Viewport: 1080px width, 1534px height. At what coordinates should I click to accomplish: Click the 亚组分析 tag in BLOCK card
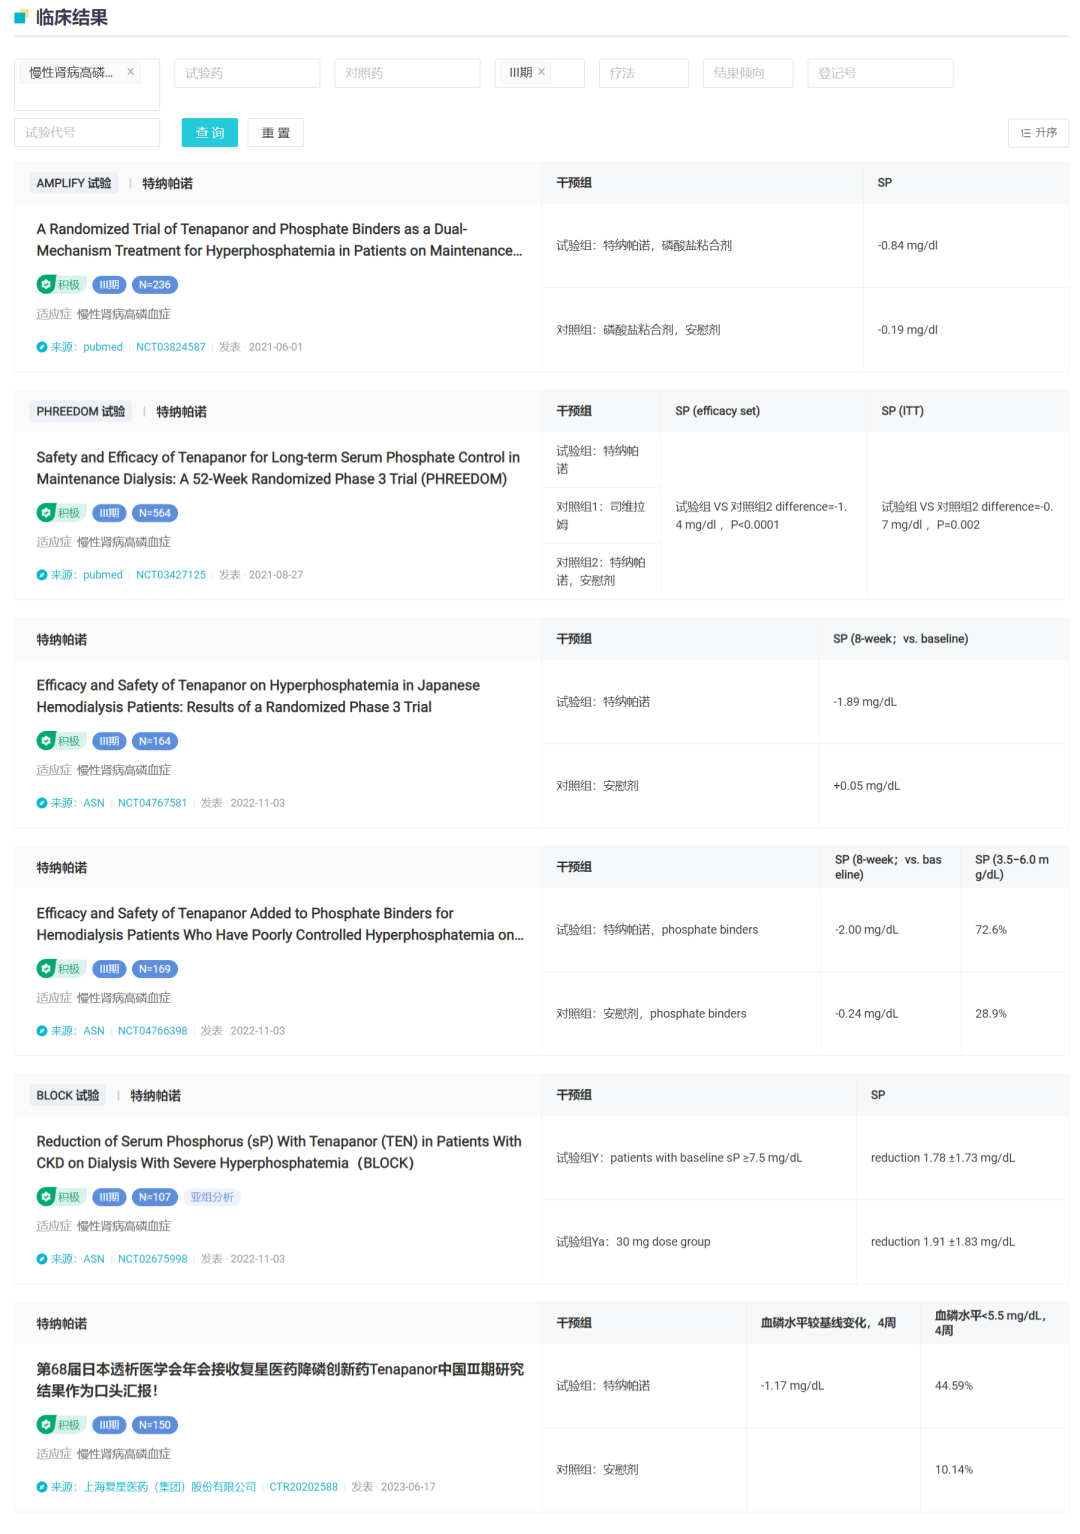click(x=212, y=1197)
